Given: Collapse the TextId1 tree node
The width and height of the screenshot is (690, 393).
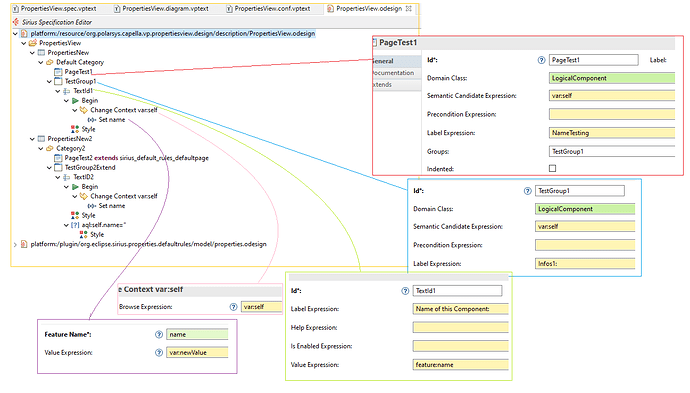Looking at the screenshot, I should (x=58, y=91).
